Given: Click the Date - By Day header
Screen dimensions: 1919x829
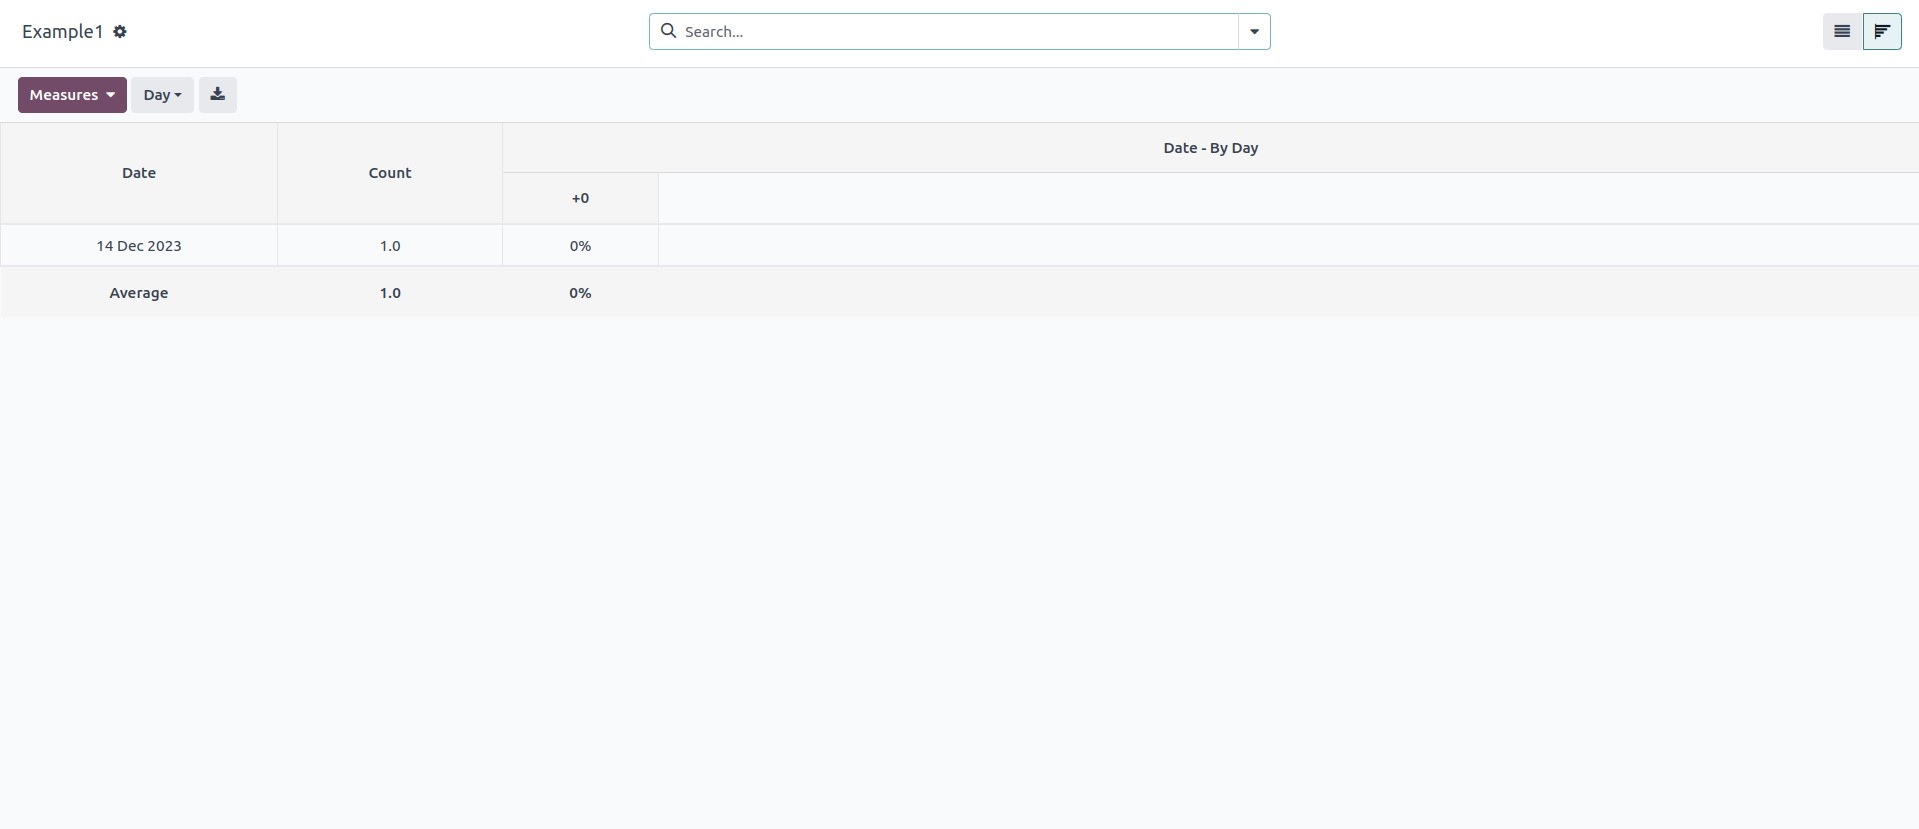Looking at the screenshot, I should click(x=1210, y=148).
